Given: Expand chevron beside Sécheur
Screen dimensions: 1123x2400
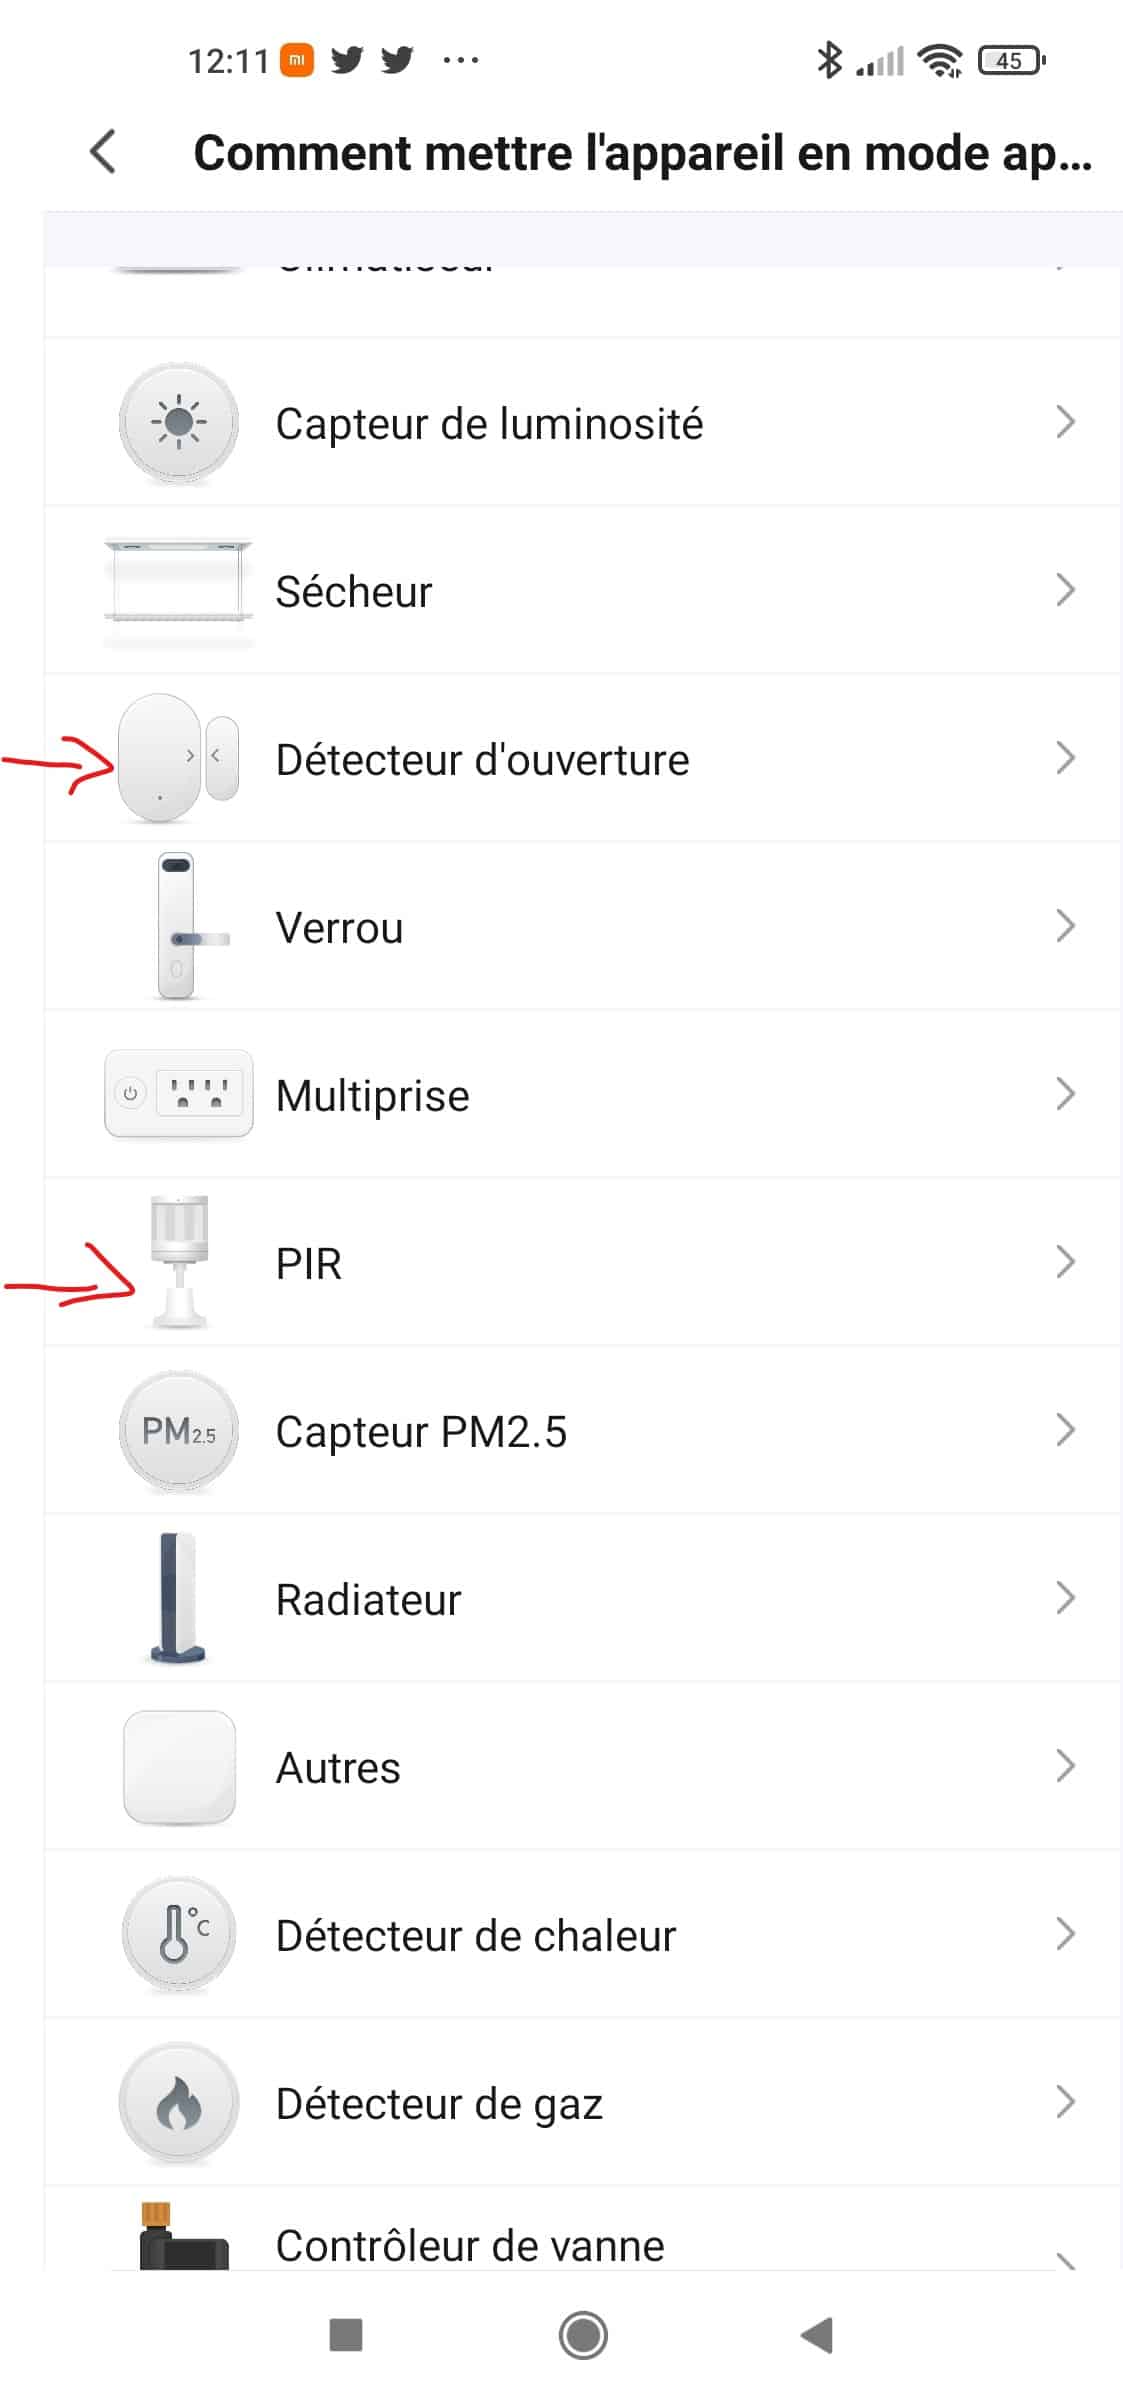Looking at the screenshot, I should [1066, 590].
